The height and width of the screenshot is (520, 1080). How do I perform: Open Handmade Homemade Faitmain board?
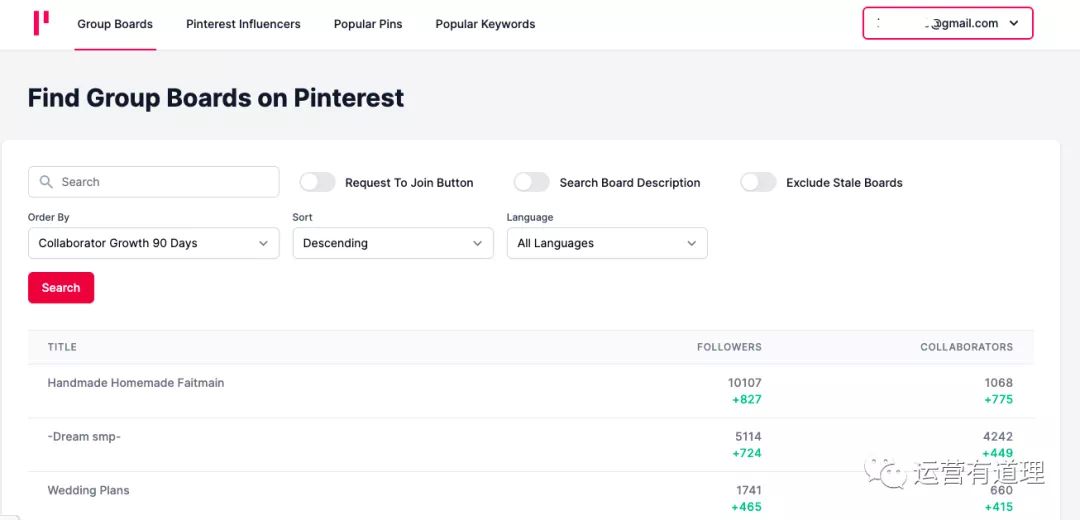pyautogui.click(x=136, y=383)
